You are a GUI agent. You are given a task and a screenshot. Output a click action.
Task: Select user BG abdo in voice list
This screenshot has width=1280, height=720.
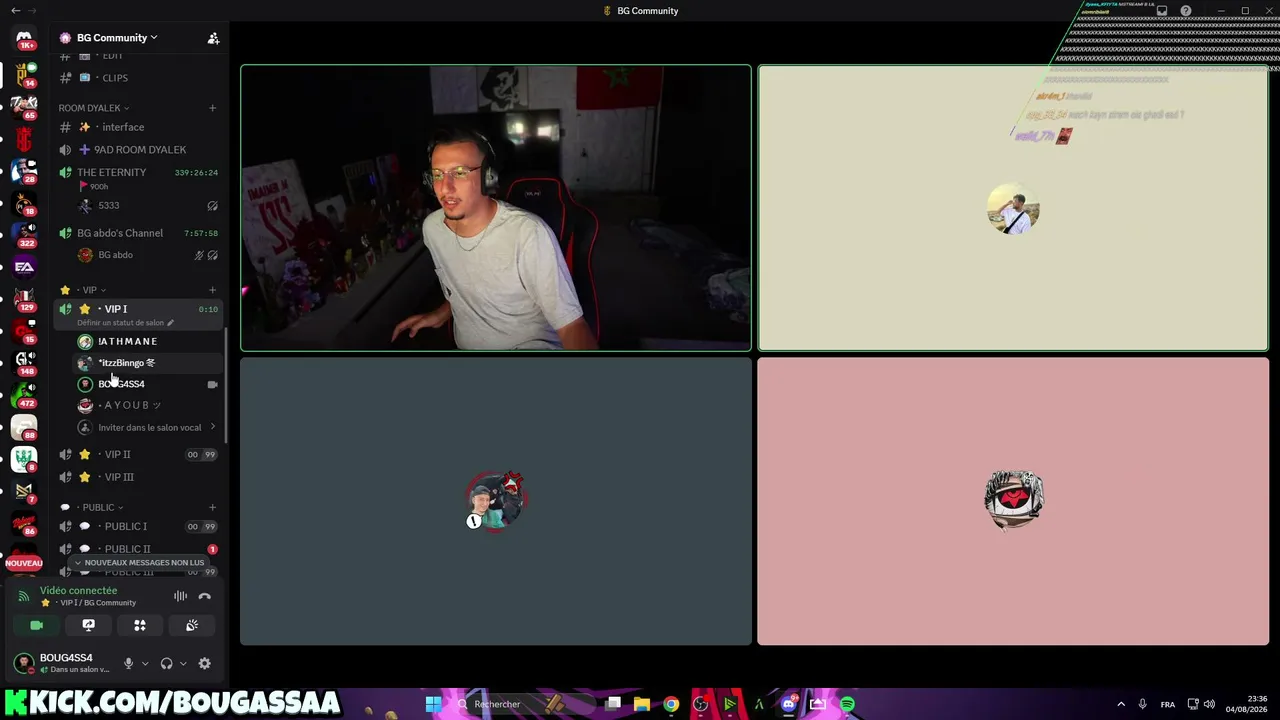tap(148, 255)
